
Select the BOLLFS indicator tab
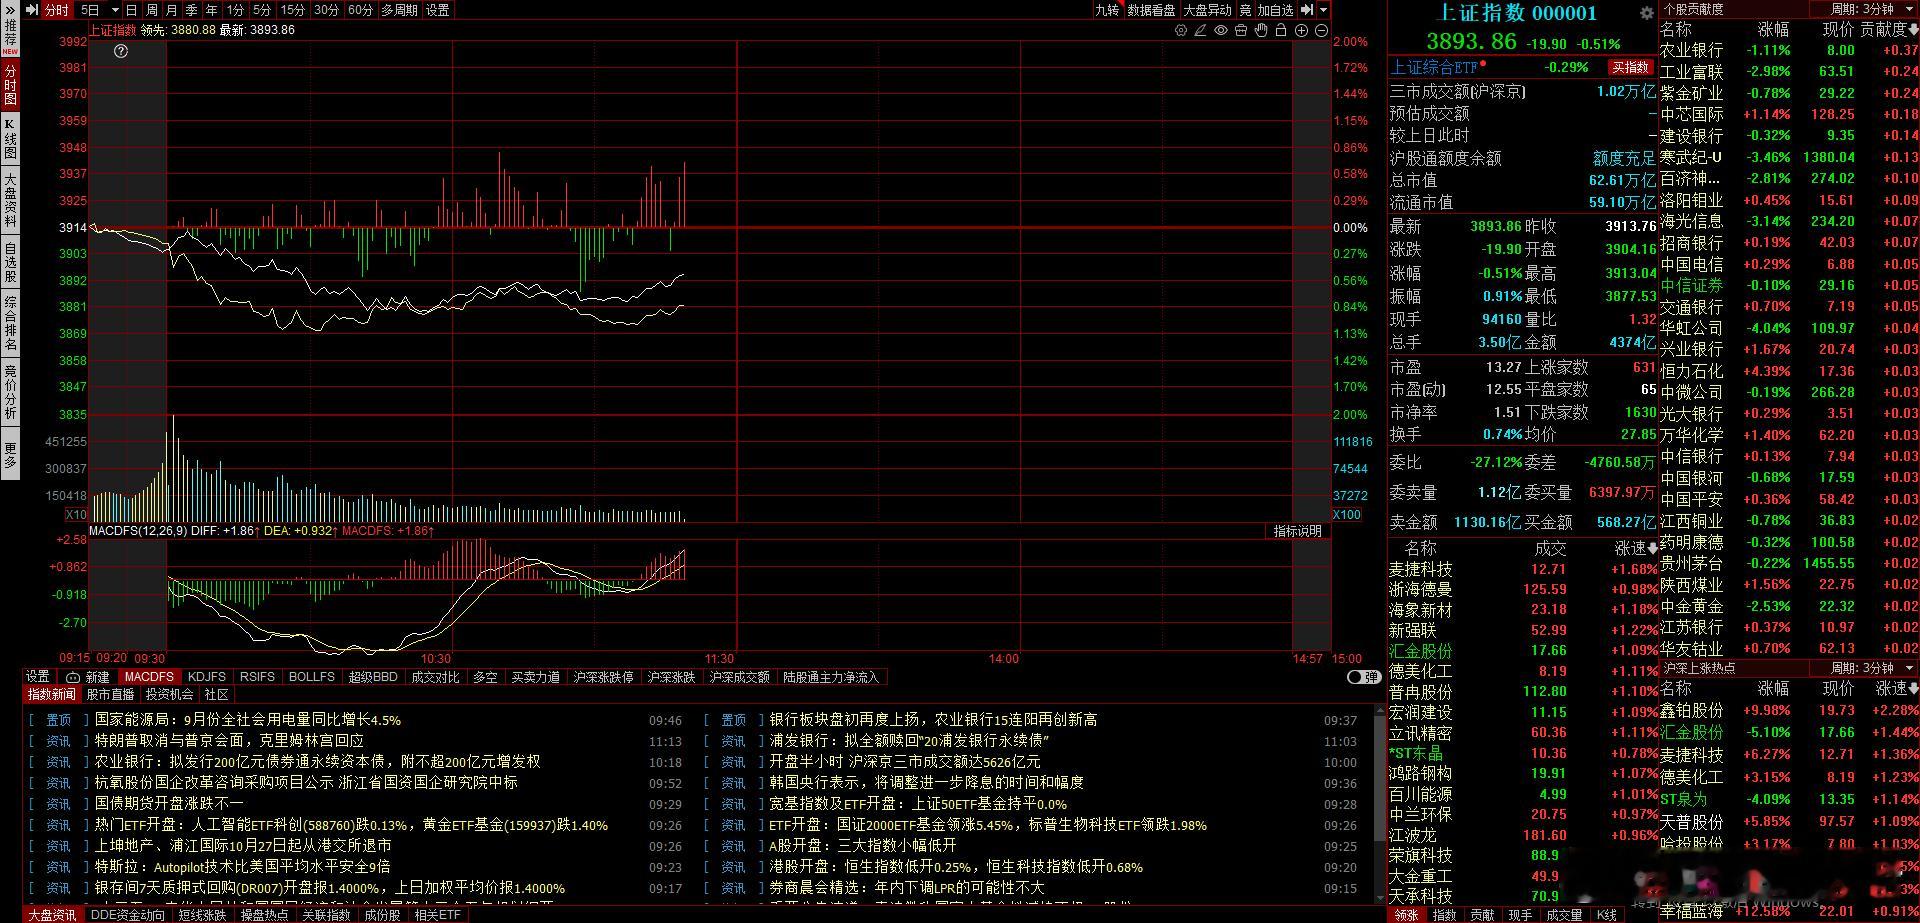point(312,677)
